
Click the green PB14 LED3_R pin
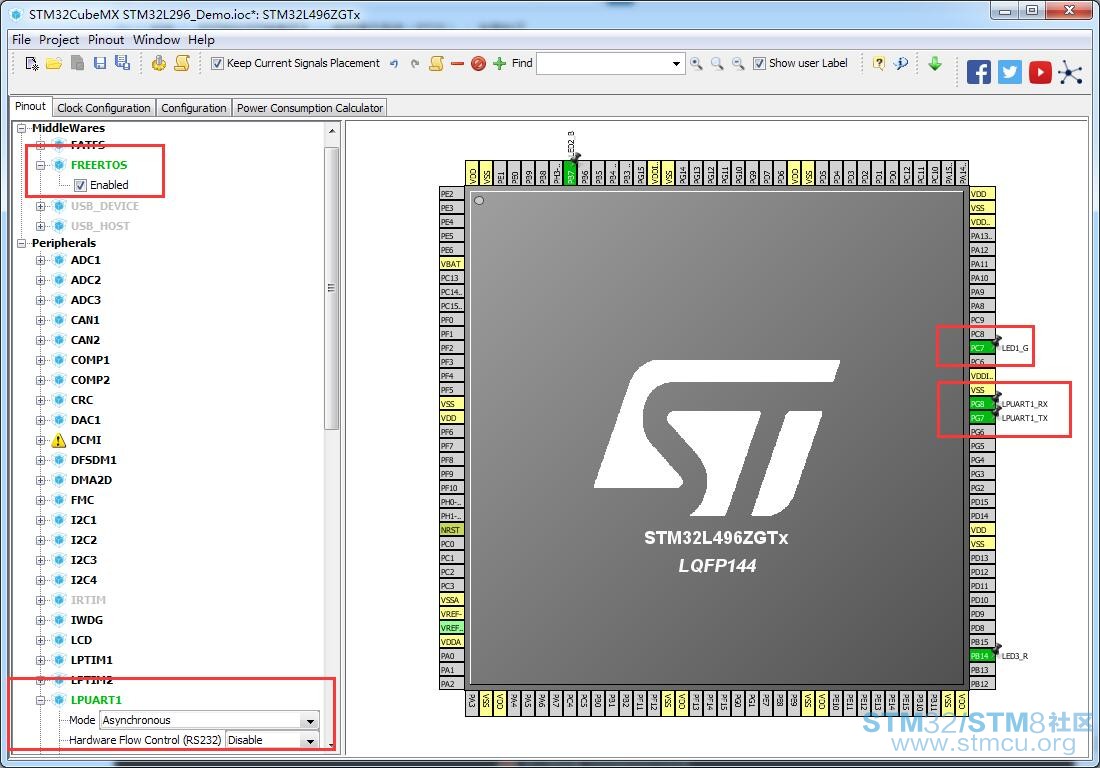[x=981, y=656]
